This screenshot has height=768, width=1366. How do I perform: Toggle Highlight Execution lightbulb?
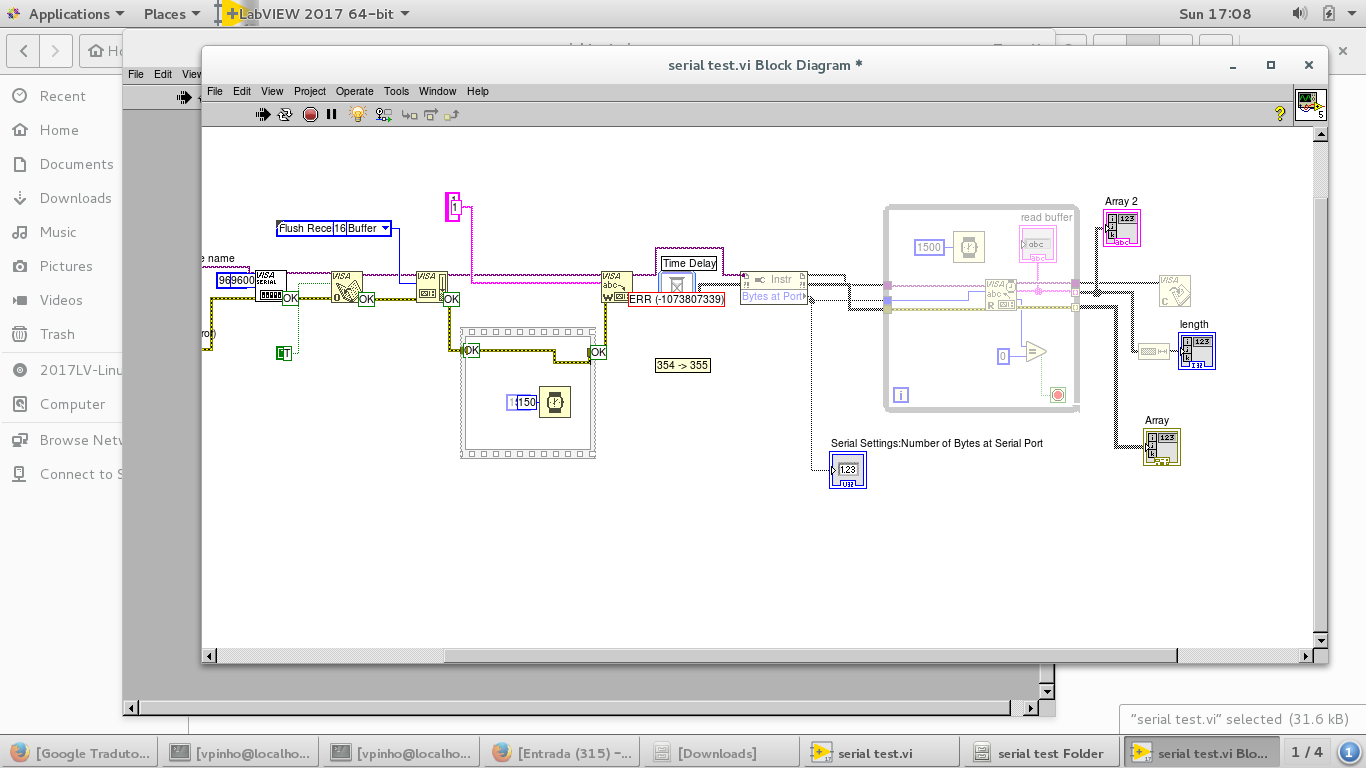(x=357, y=115)
